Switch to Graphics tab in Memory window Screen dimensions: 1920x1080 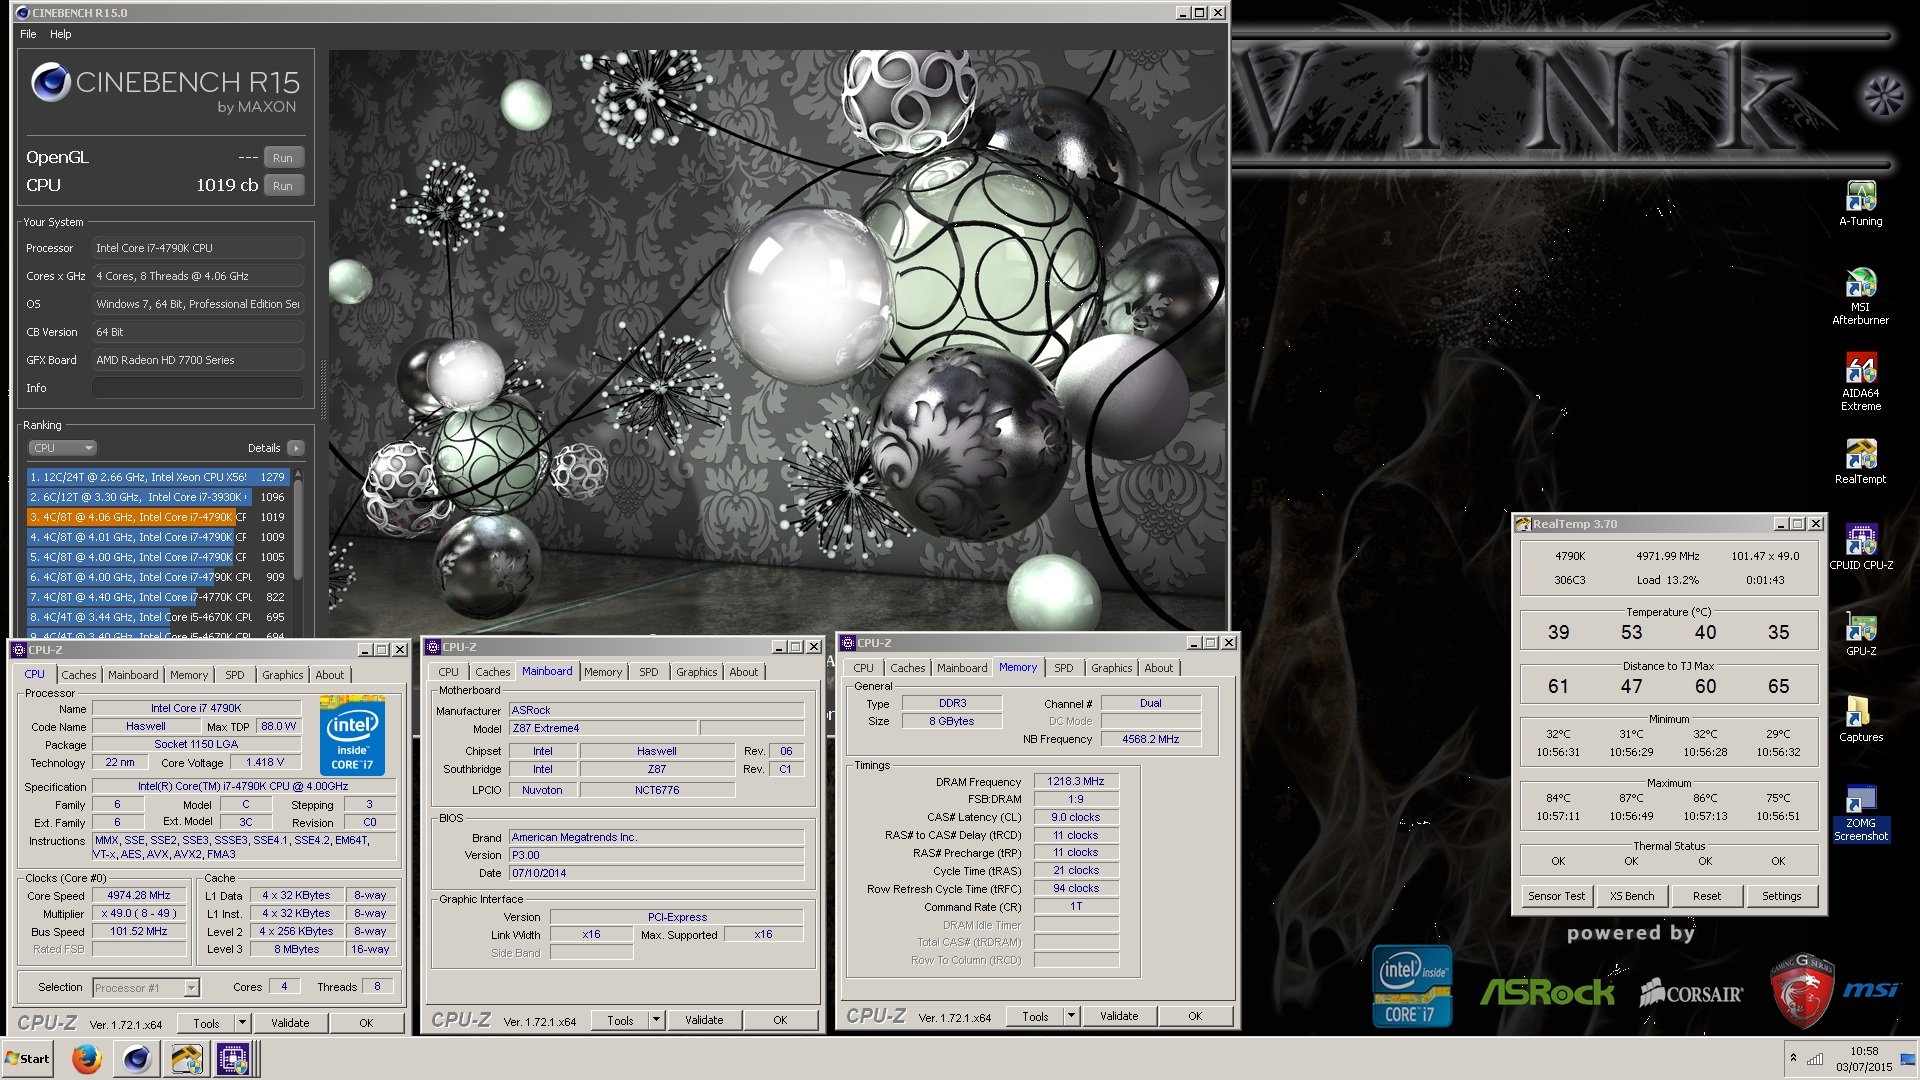1112,668
